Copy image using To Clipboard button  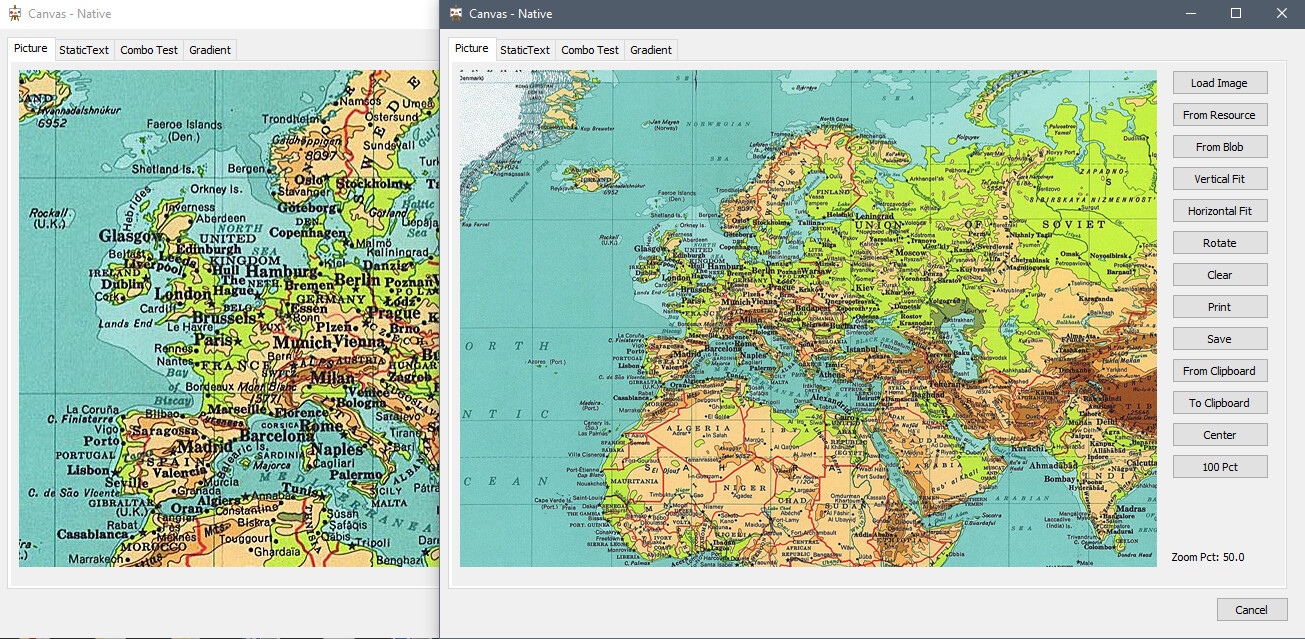pos(1219,403)
